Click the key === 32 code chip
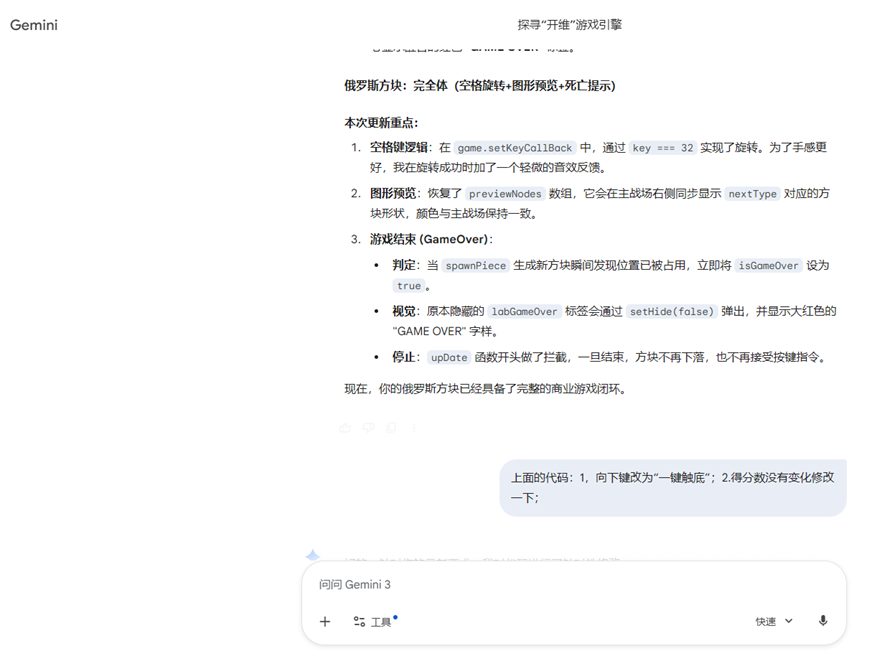 [663, 148]
